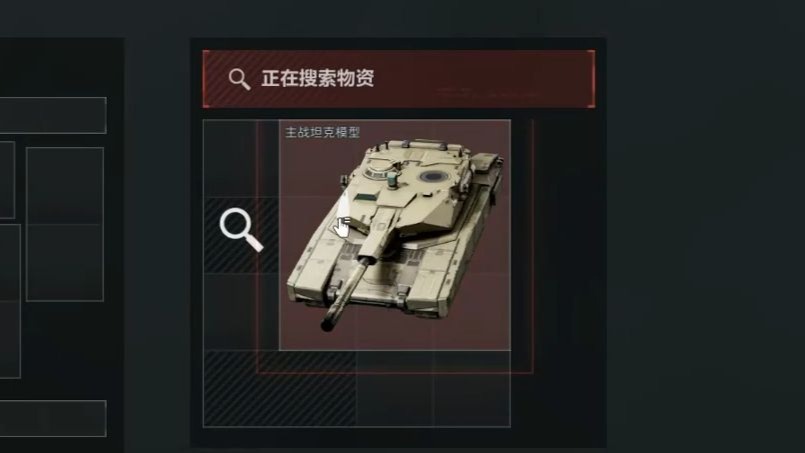Click the right end of the red search banner
805x453 pixels.
pos(565,79)
